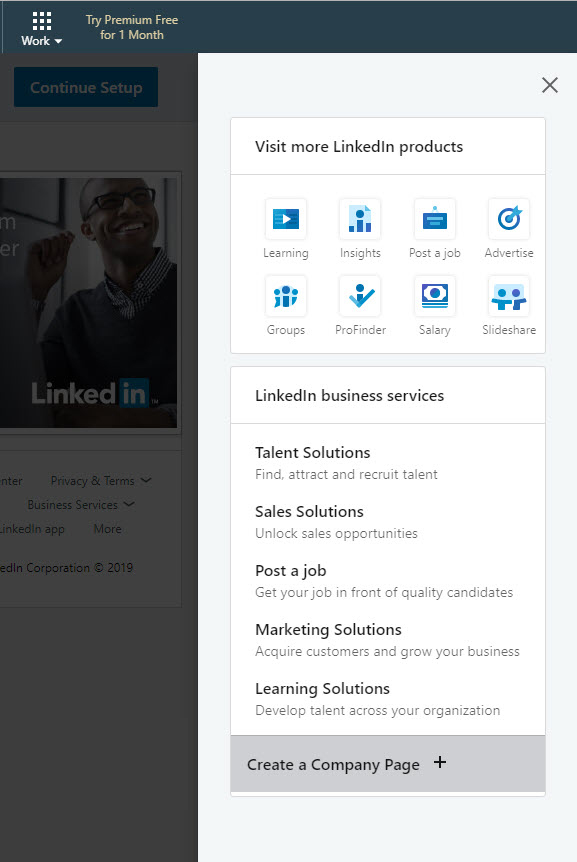Click Create a Company Page
This screenshot has width=577, height=862.
(388, 764)
